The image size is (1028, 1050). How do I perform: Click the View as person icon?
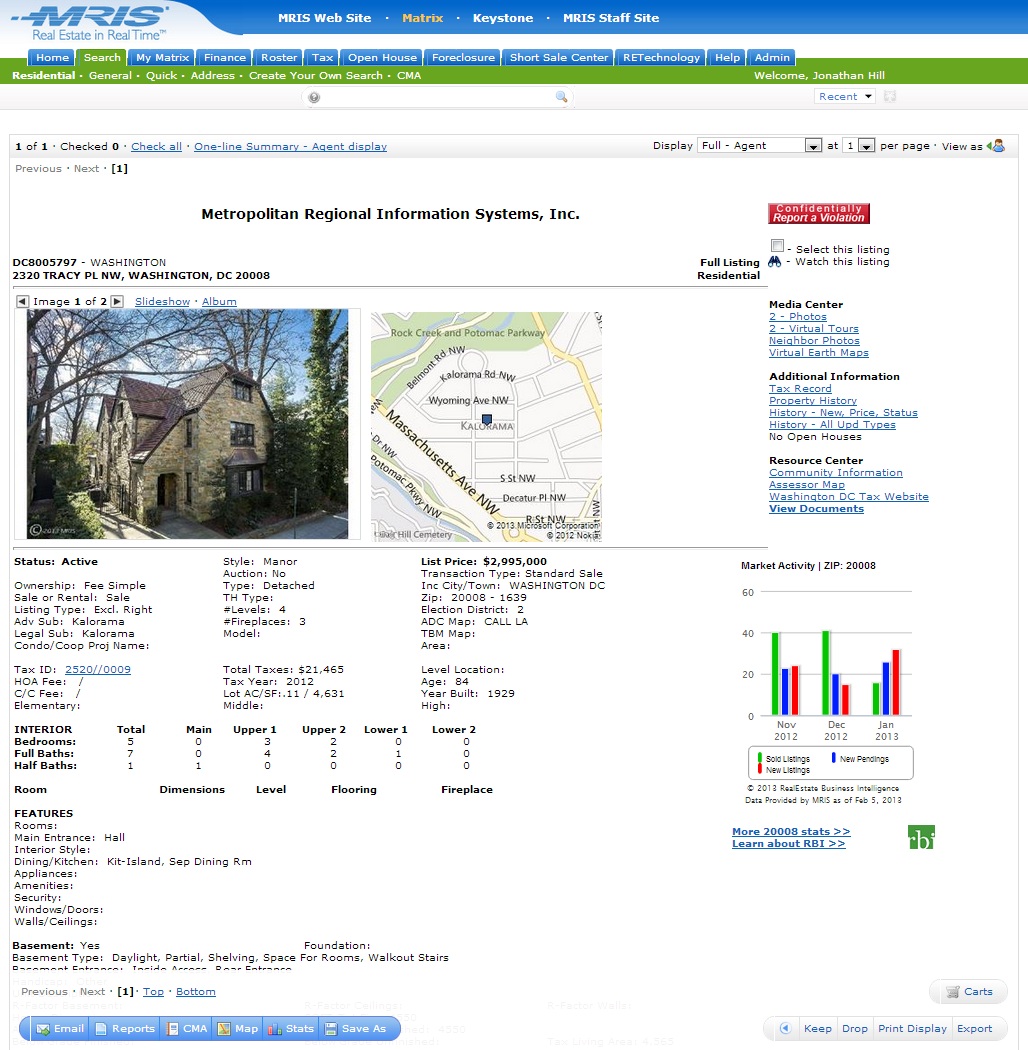[x=996, y=145]
